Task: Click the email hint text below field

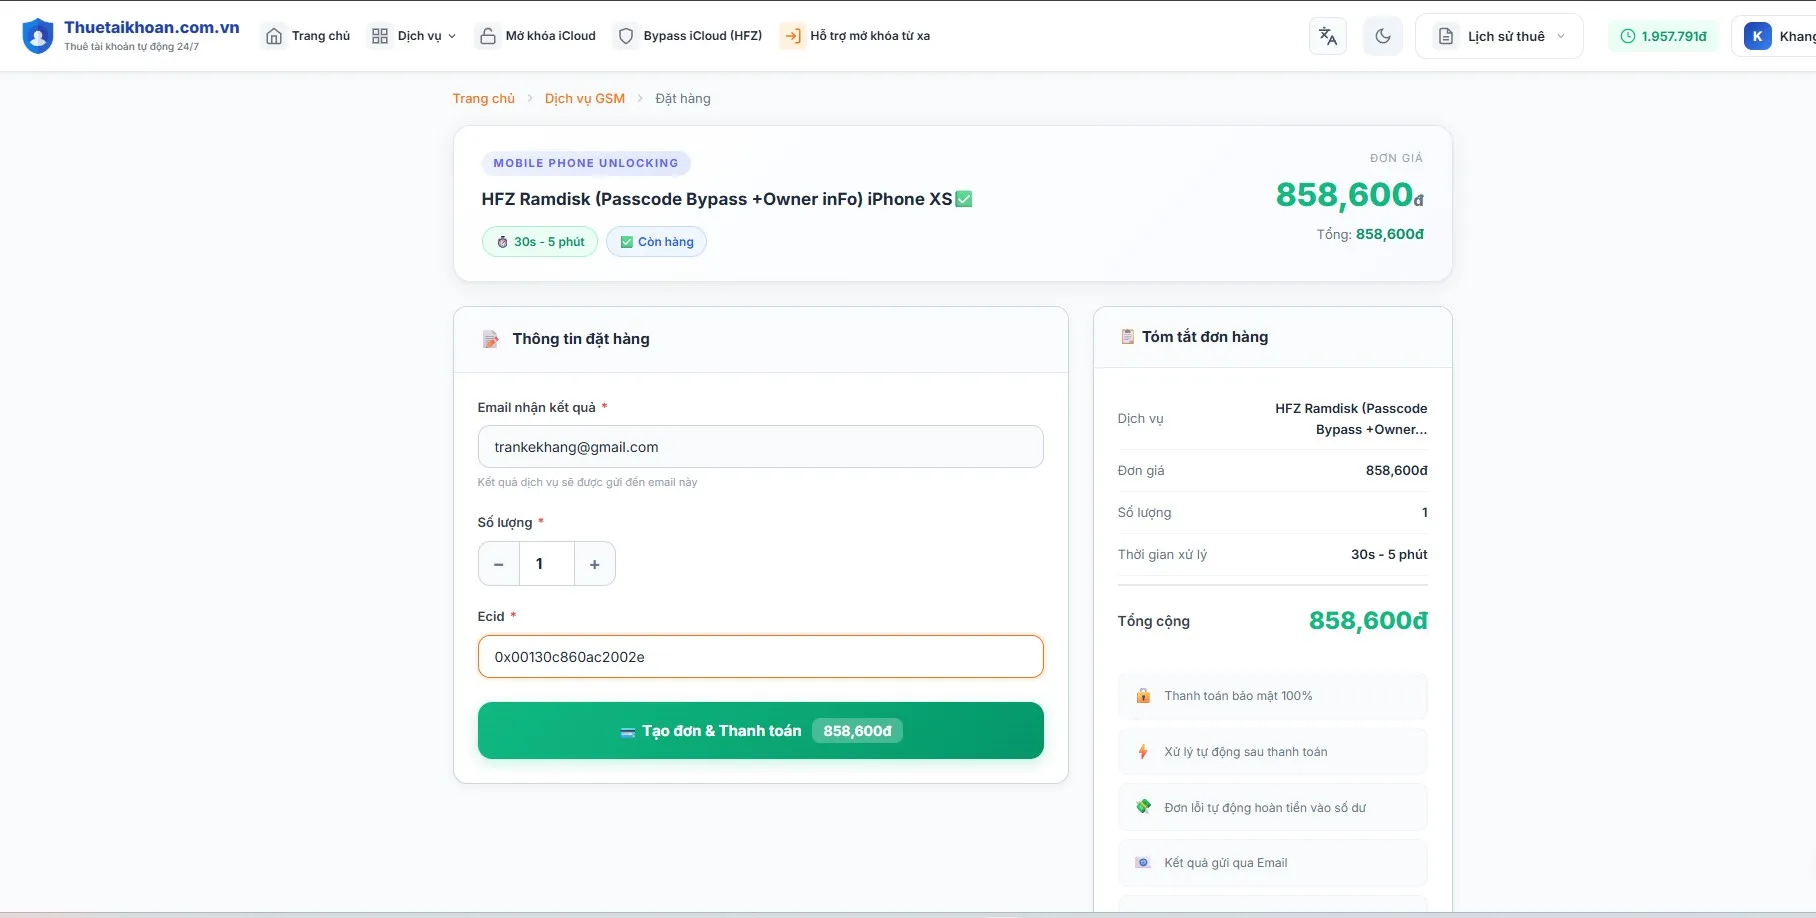Action: point(587,482)
